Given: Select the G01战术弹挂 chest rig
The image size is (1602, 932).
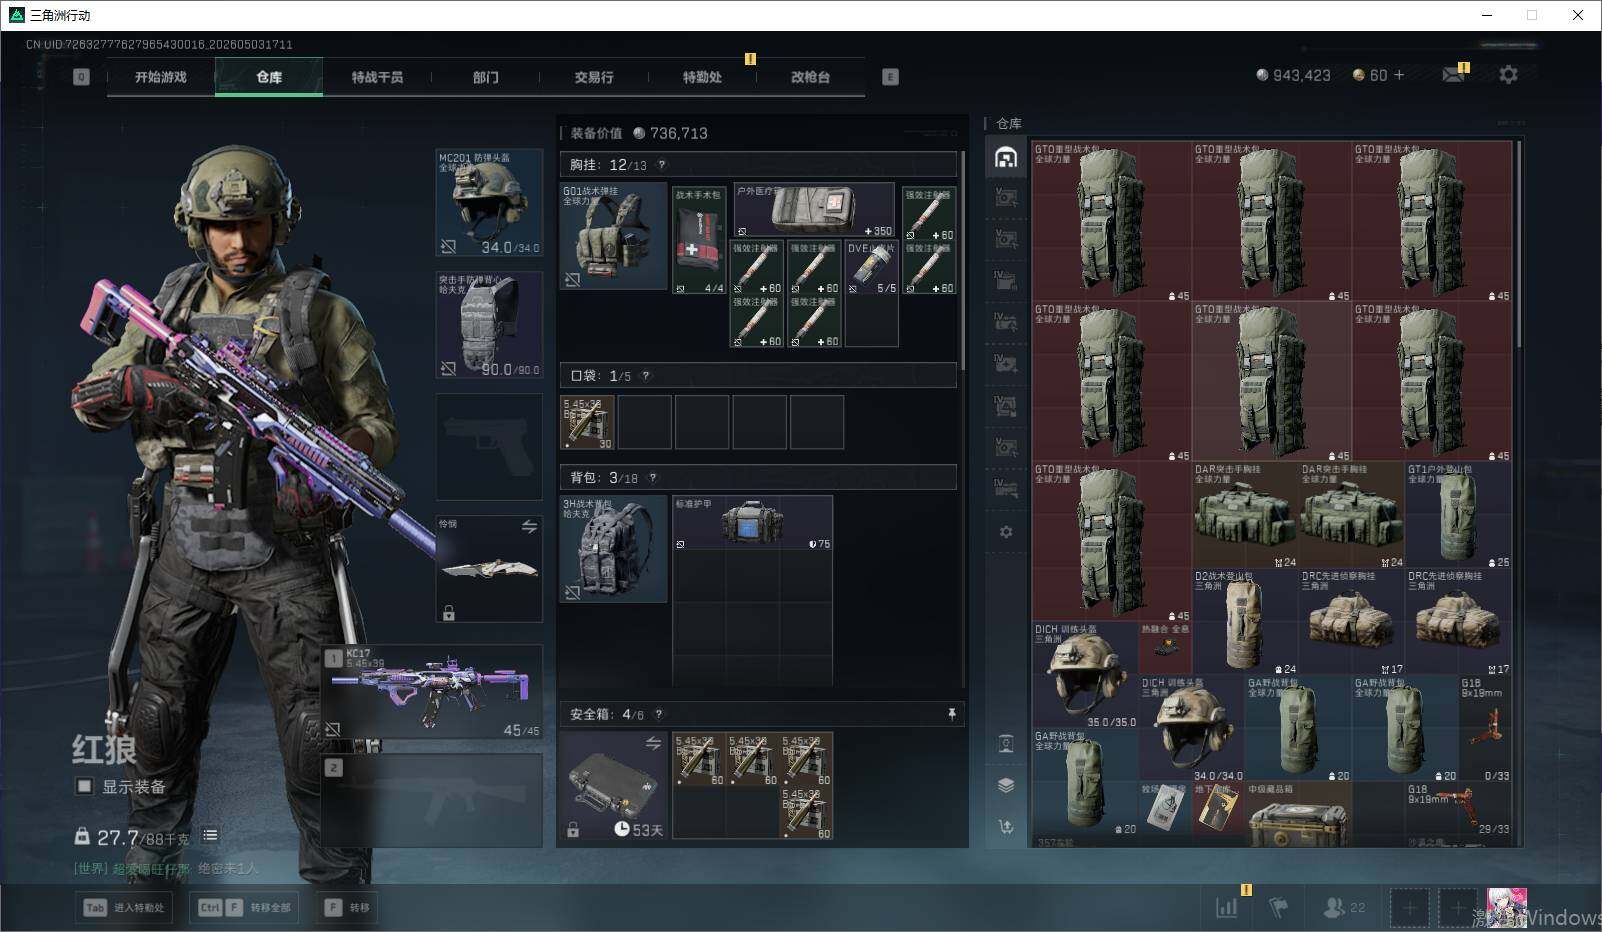Looking at the screenshot, I should point(614,236).
